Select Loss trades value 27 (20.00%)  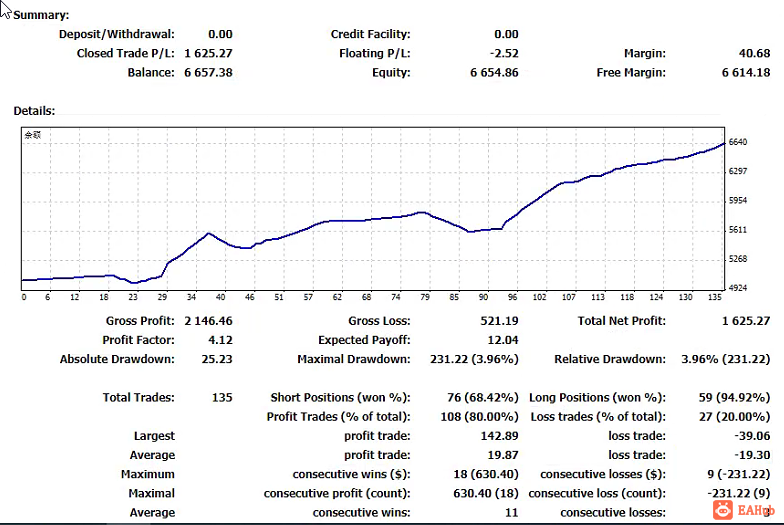tap(734, 416)
